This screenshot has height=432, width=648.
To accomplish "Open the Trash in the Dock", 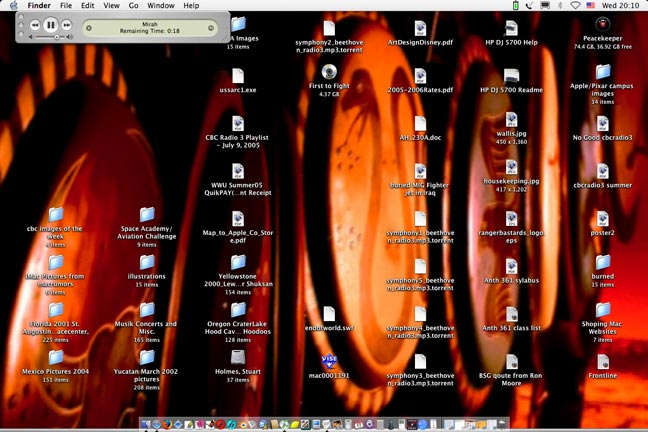I will 502,424.
